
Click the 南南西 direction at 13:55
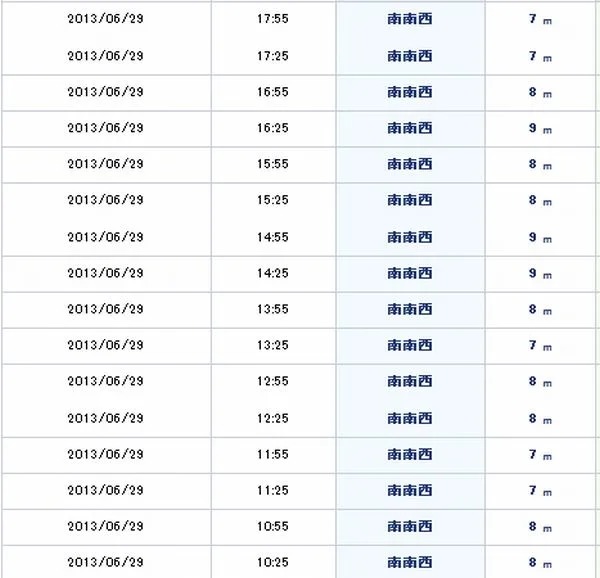pos(410,309)
